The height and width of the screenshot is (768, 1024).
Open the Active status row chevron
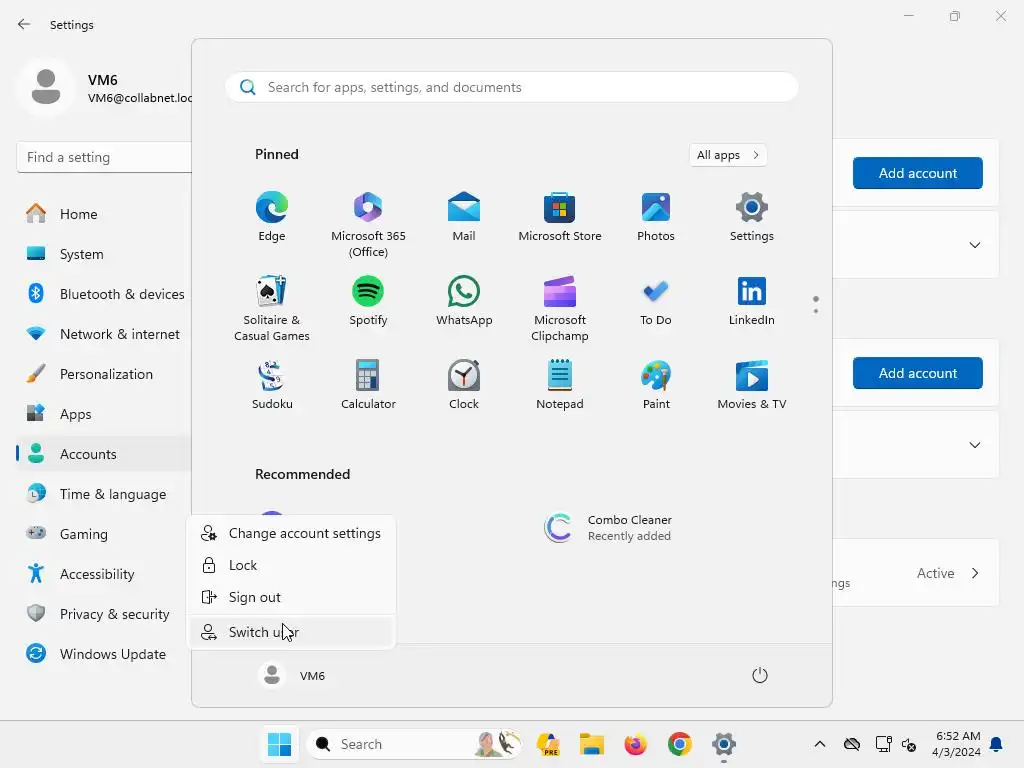pos(975,573)
